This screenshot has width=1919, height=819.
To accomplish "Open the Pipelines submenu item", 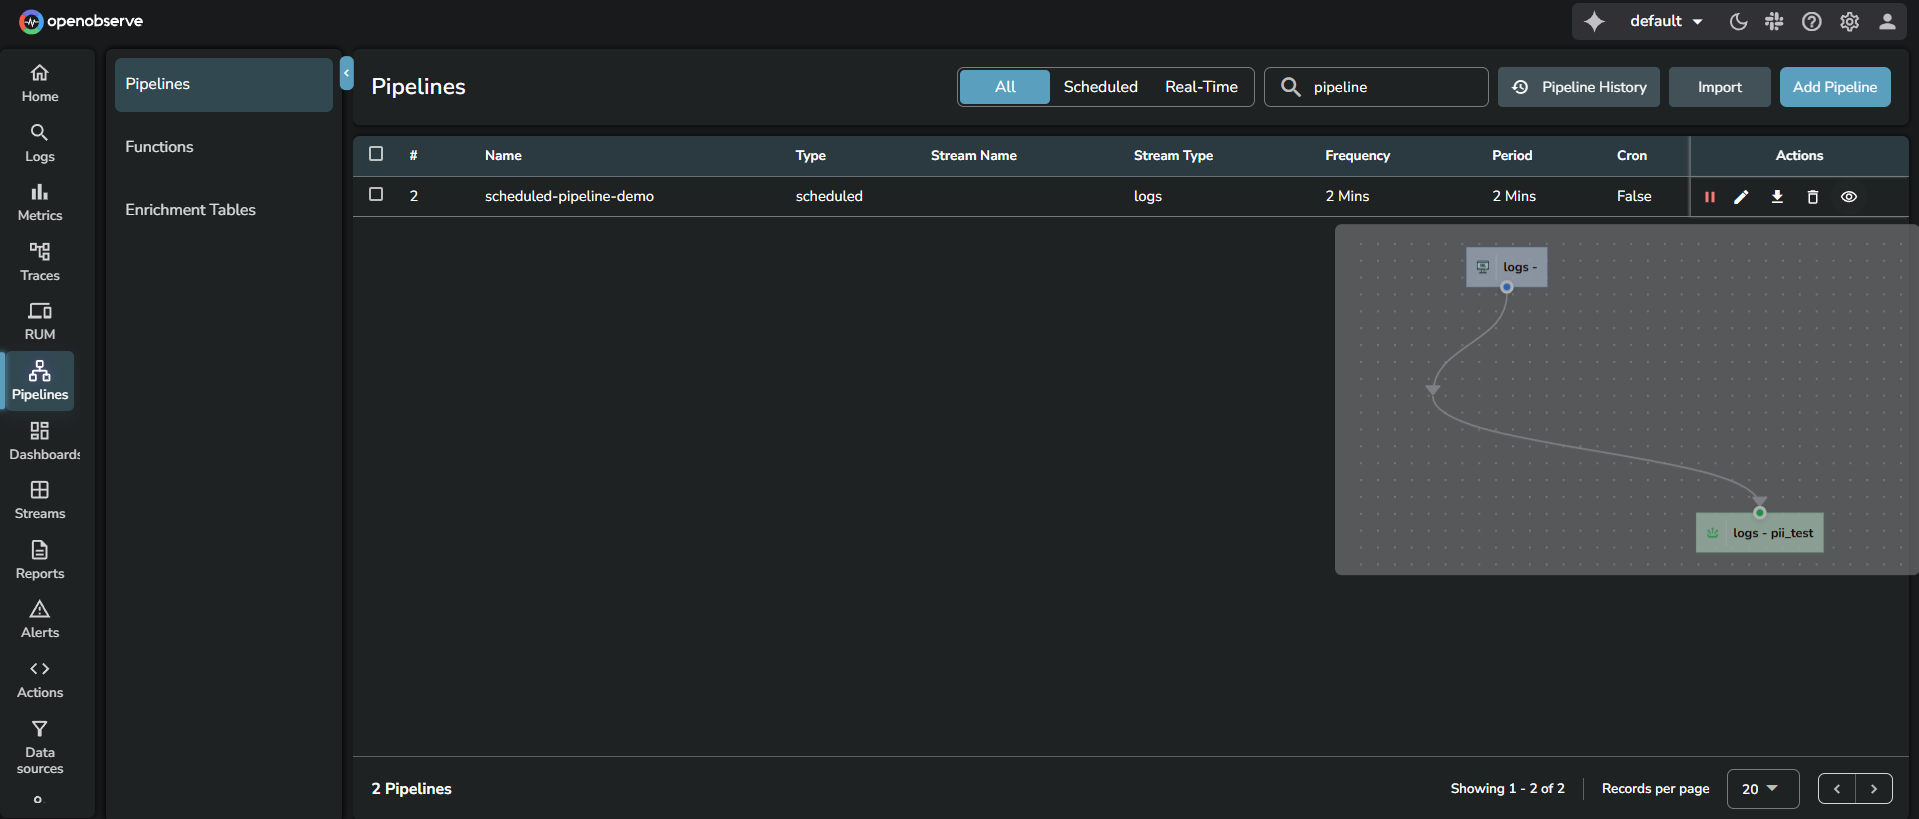I will (x=224, y=84).
